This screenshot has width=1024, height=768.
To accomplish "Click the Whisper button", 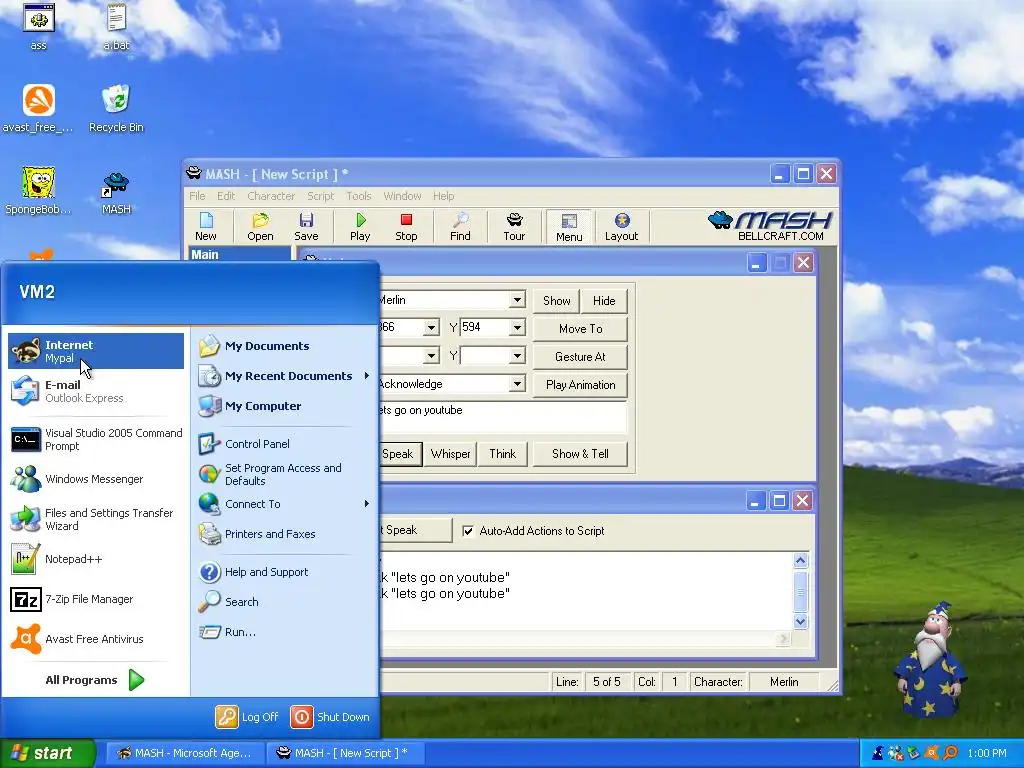I will (450, 454).
